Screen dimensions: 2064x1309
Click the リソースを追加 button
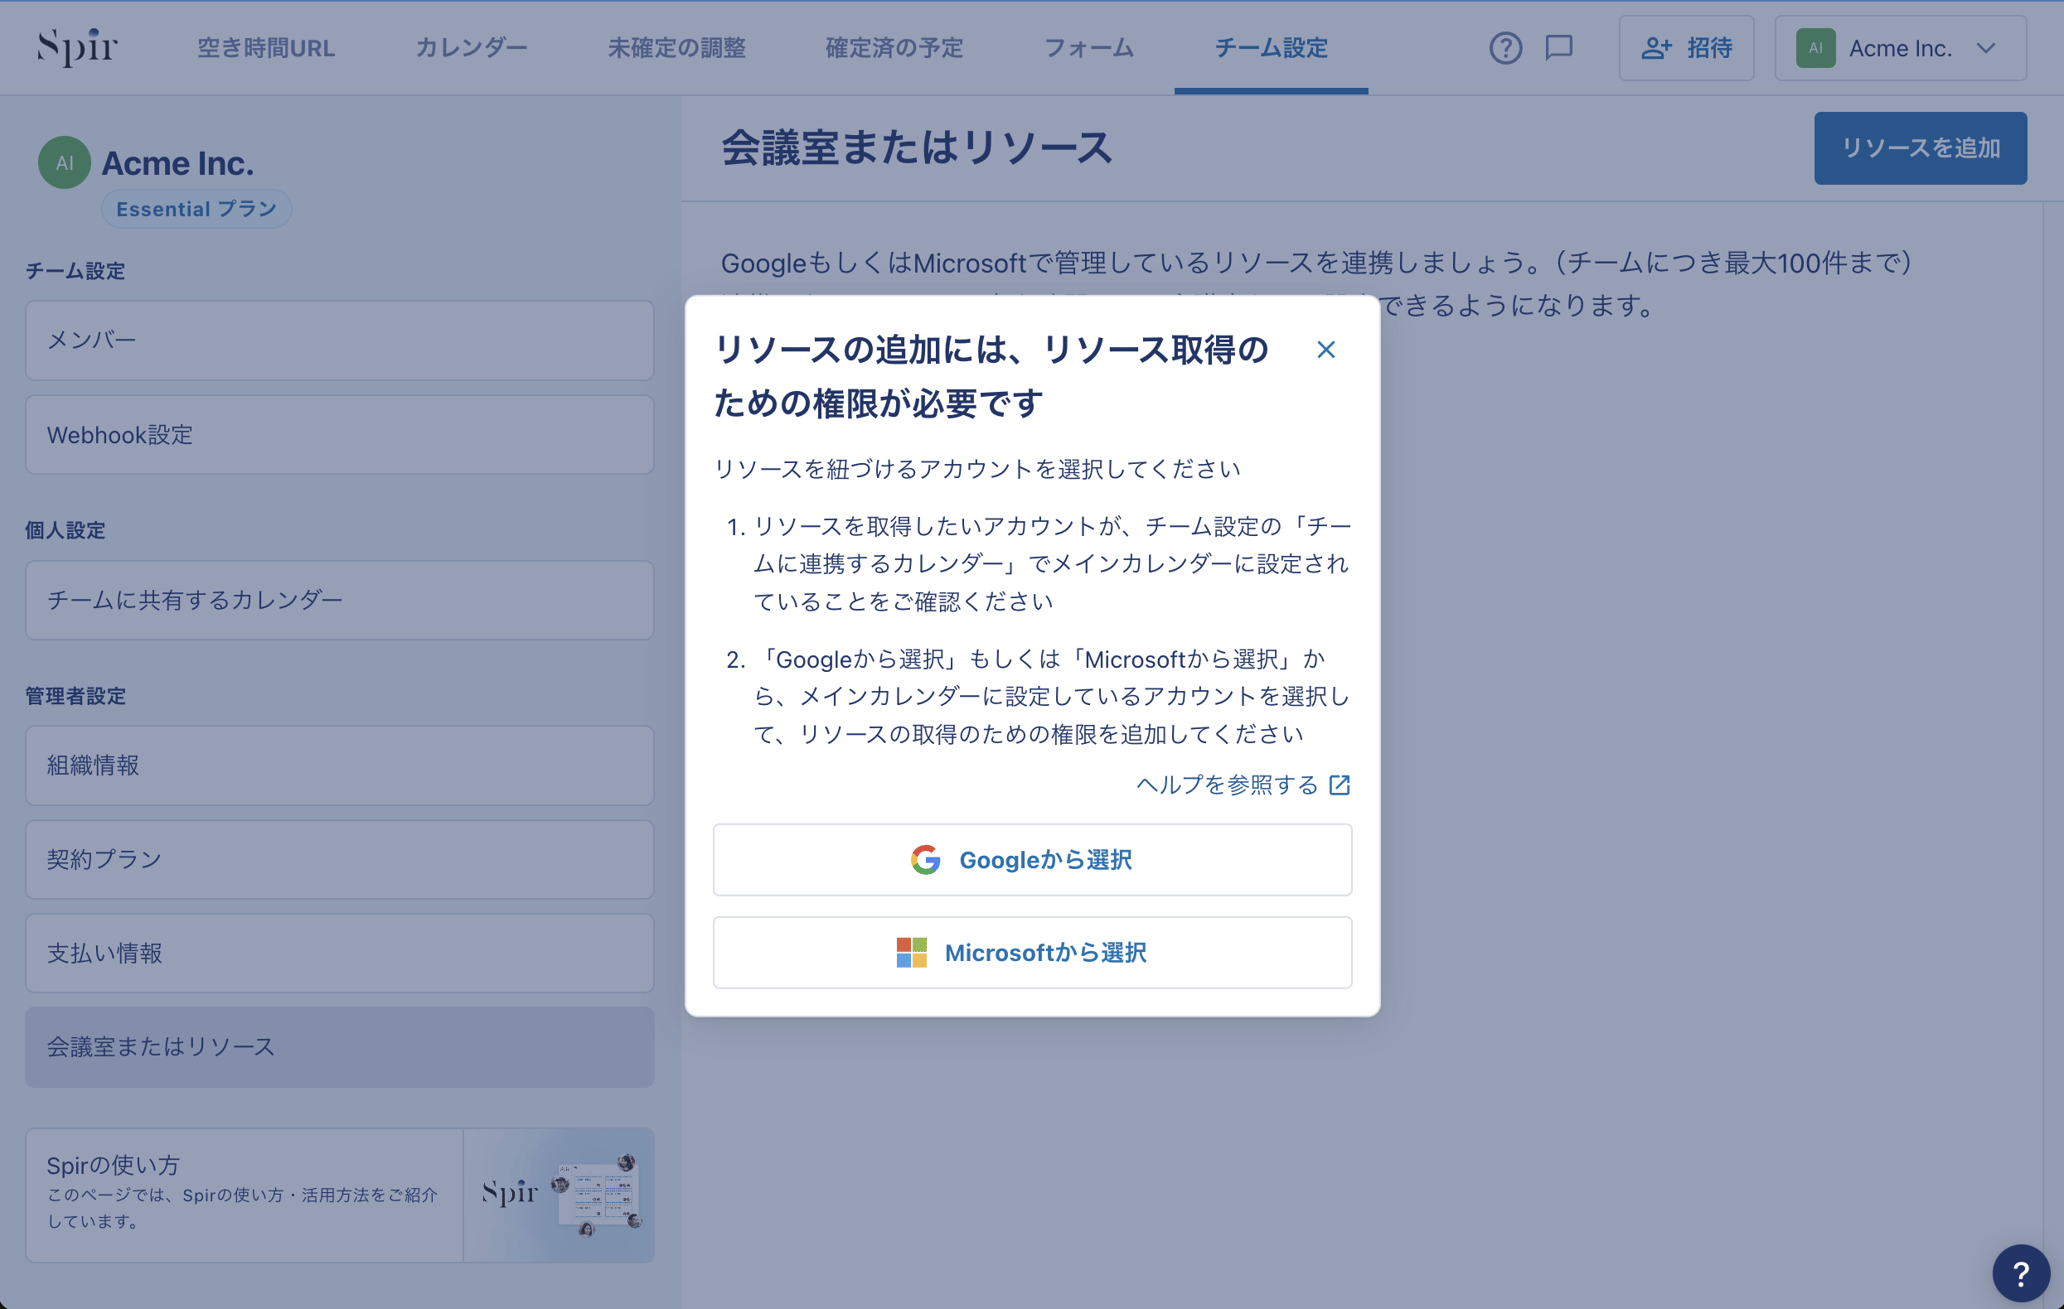coord(1920,147)
